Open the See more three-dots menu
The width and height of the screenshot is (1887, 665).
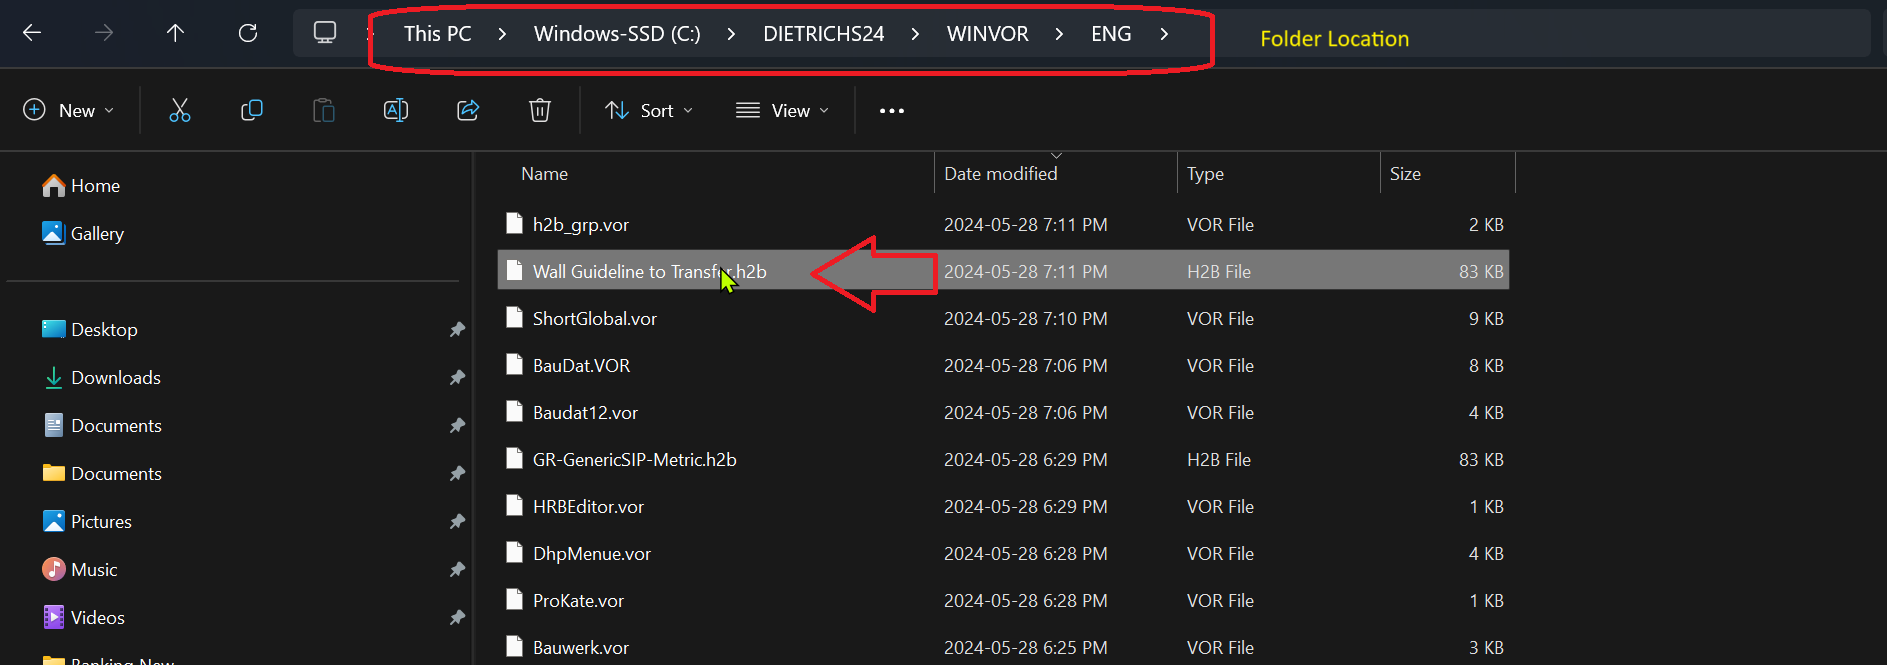pyautogui.click(x=891, y=111)
